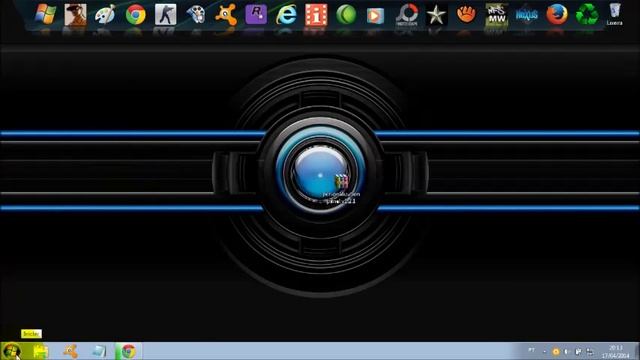
Task: Launch Google Chrome from the top dock
Action: tap(136, 15)
